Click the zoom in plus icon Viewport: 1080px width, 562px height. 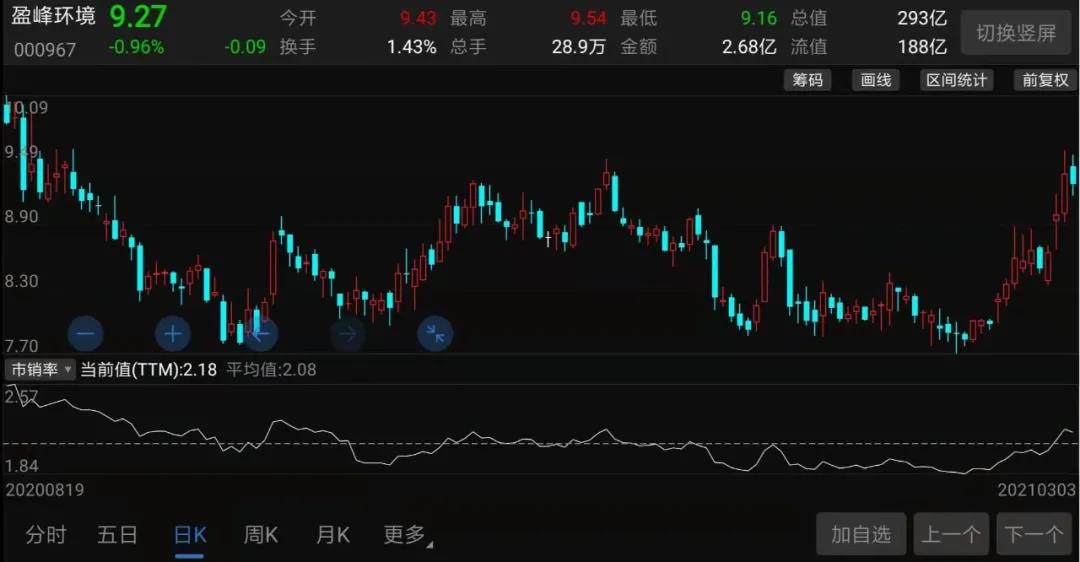pos(172,334)
